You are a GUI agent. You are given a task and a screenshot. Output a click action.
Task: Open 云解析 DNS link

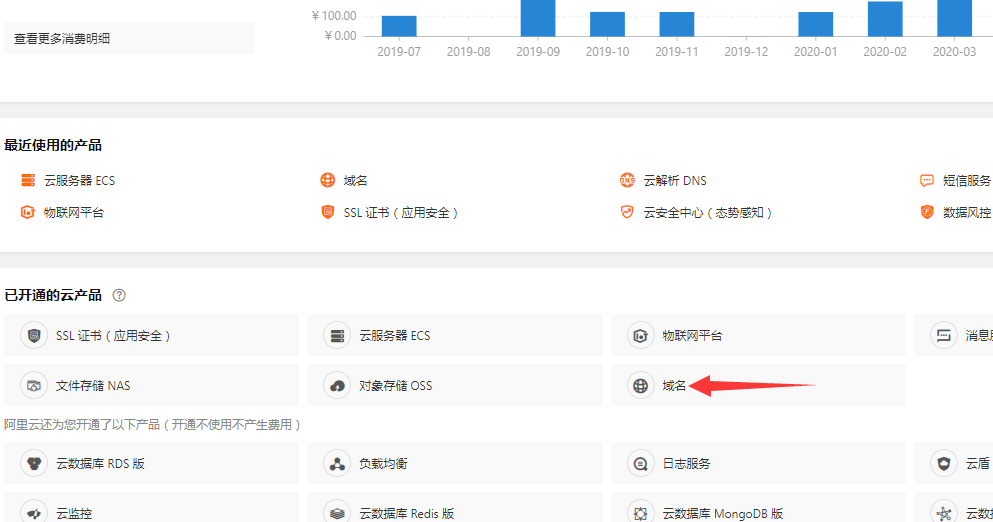(675, 181)
